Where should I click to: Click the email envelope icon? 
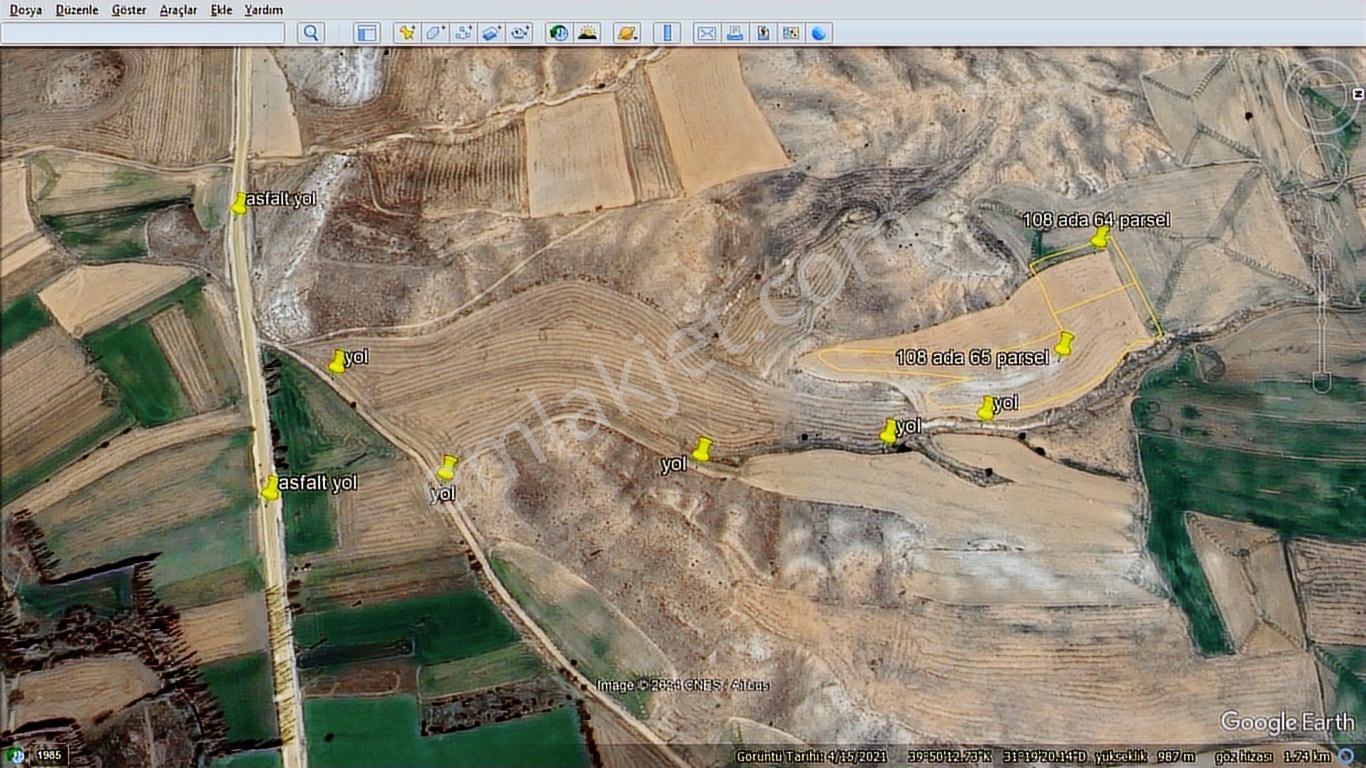point(707,33)
